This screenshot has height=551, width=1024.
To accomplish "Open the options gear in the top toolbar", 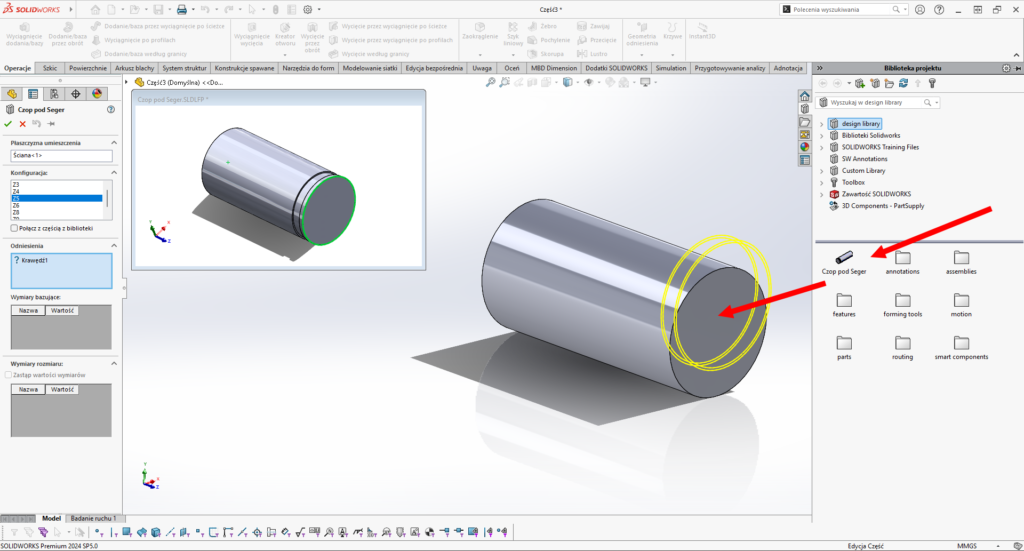I will tap(307, 9).
